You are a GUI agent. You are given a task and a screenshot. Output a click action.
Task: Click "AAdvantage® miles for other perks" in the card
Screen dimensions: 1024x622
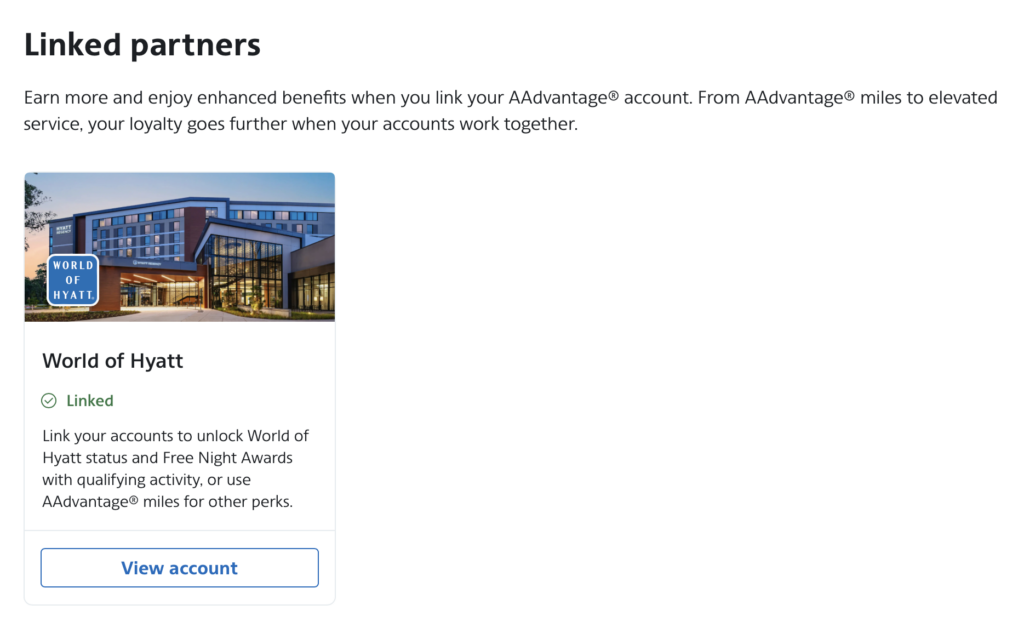167,502
